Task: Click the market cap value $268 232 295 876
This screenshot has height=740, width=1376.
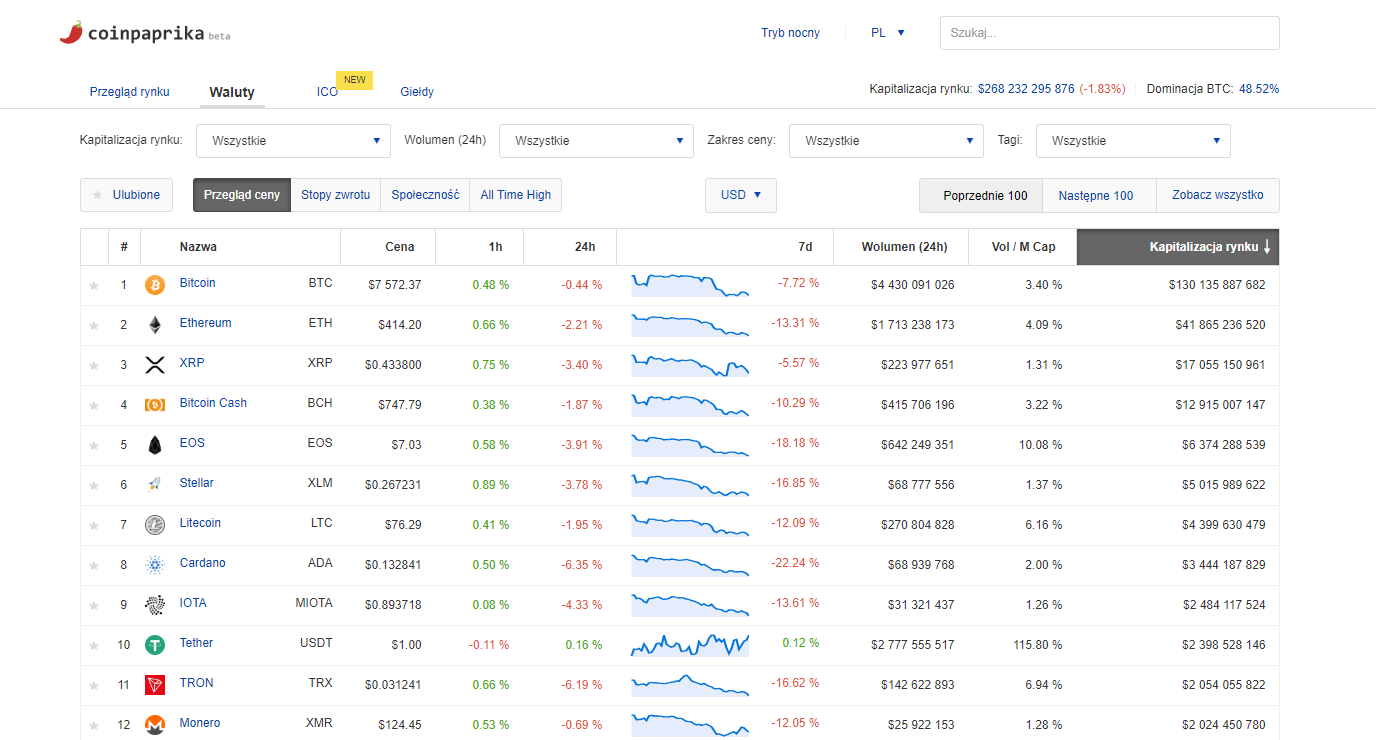Action: click(1026, 89)
